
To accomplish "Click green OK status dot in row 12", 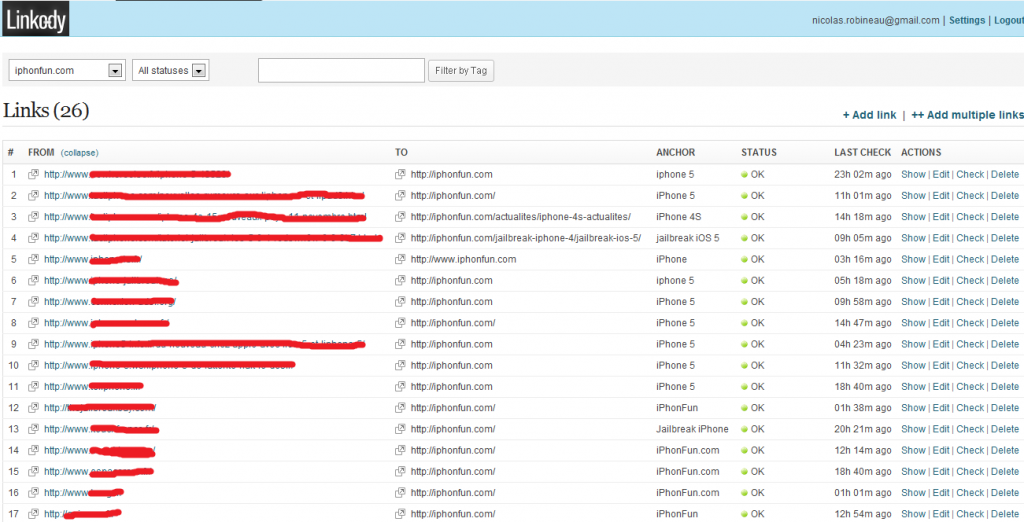I will click(x=744, y=408).
